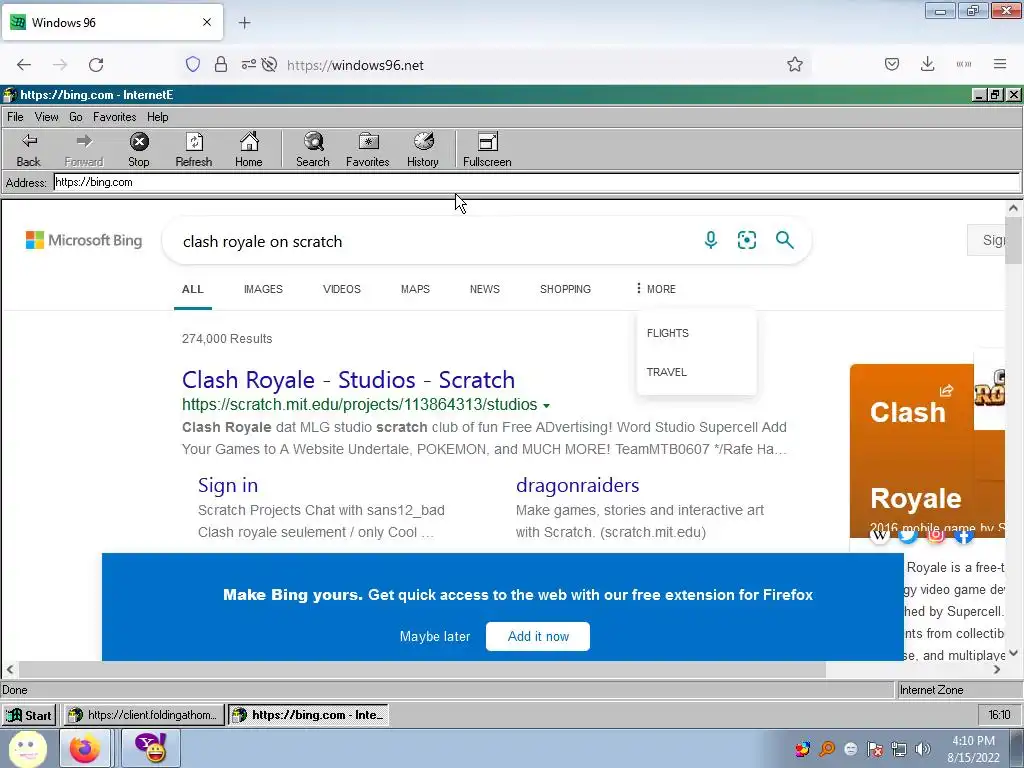The height and width of the screenshot is (768, 1024).
Task: Bookmark page with Firefox star icon
Action: click(x=795, y=64)
